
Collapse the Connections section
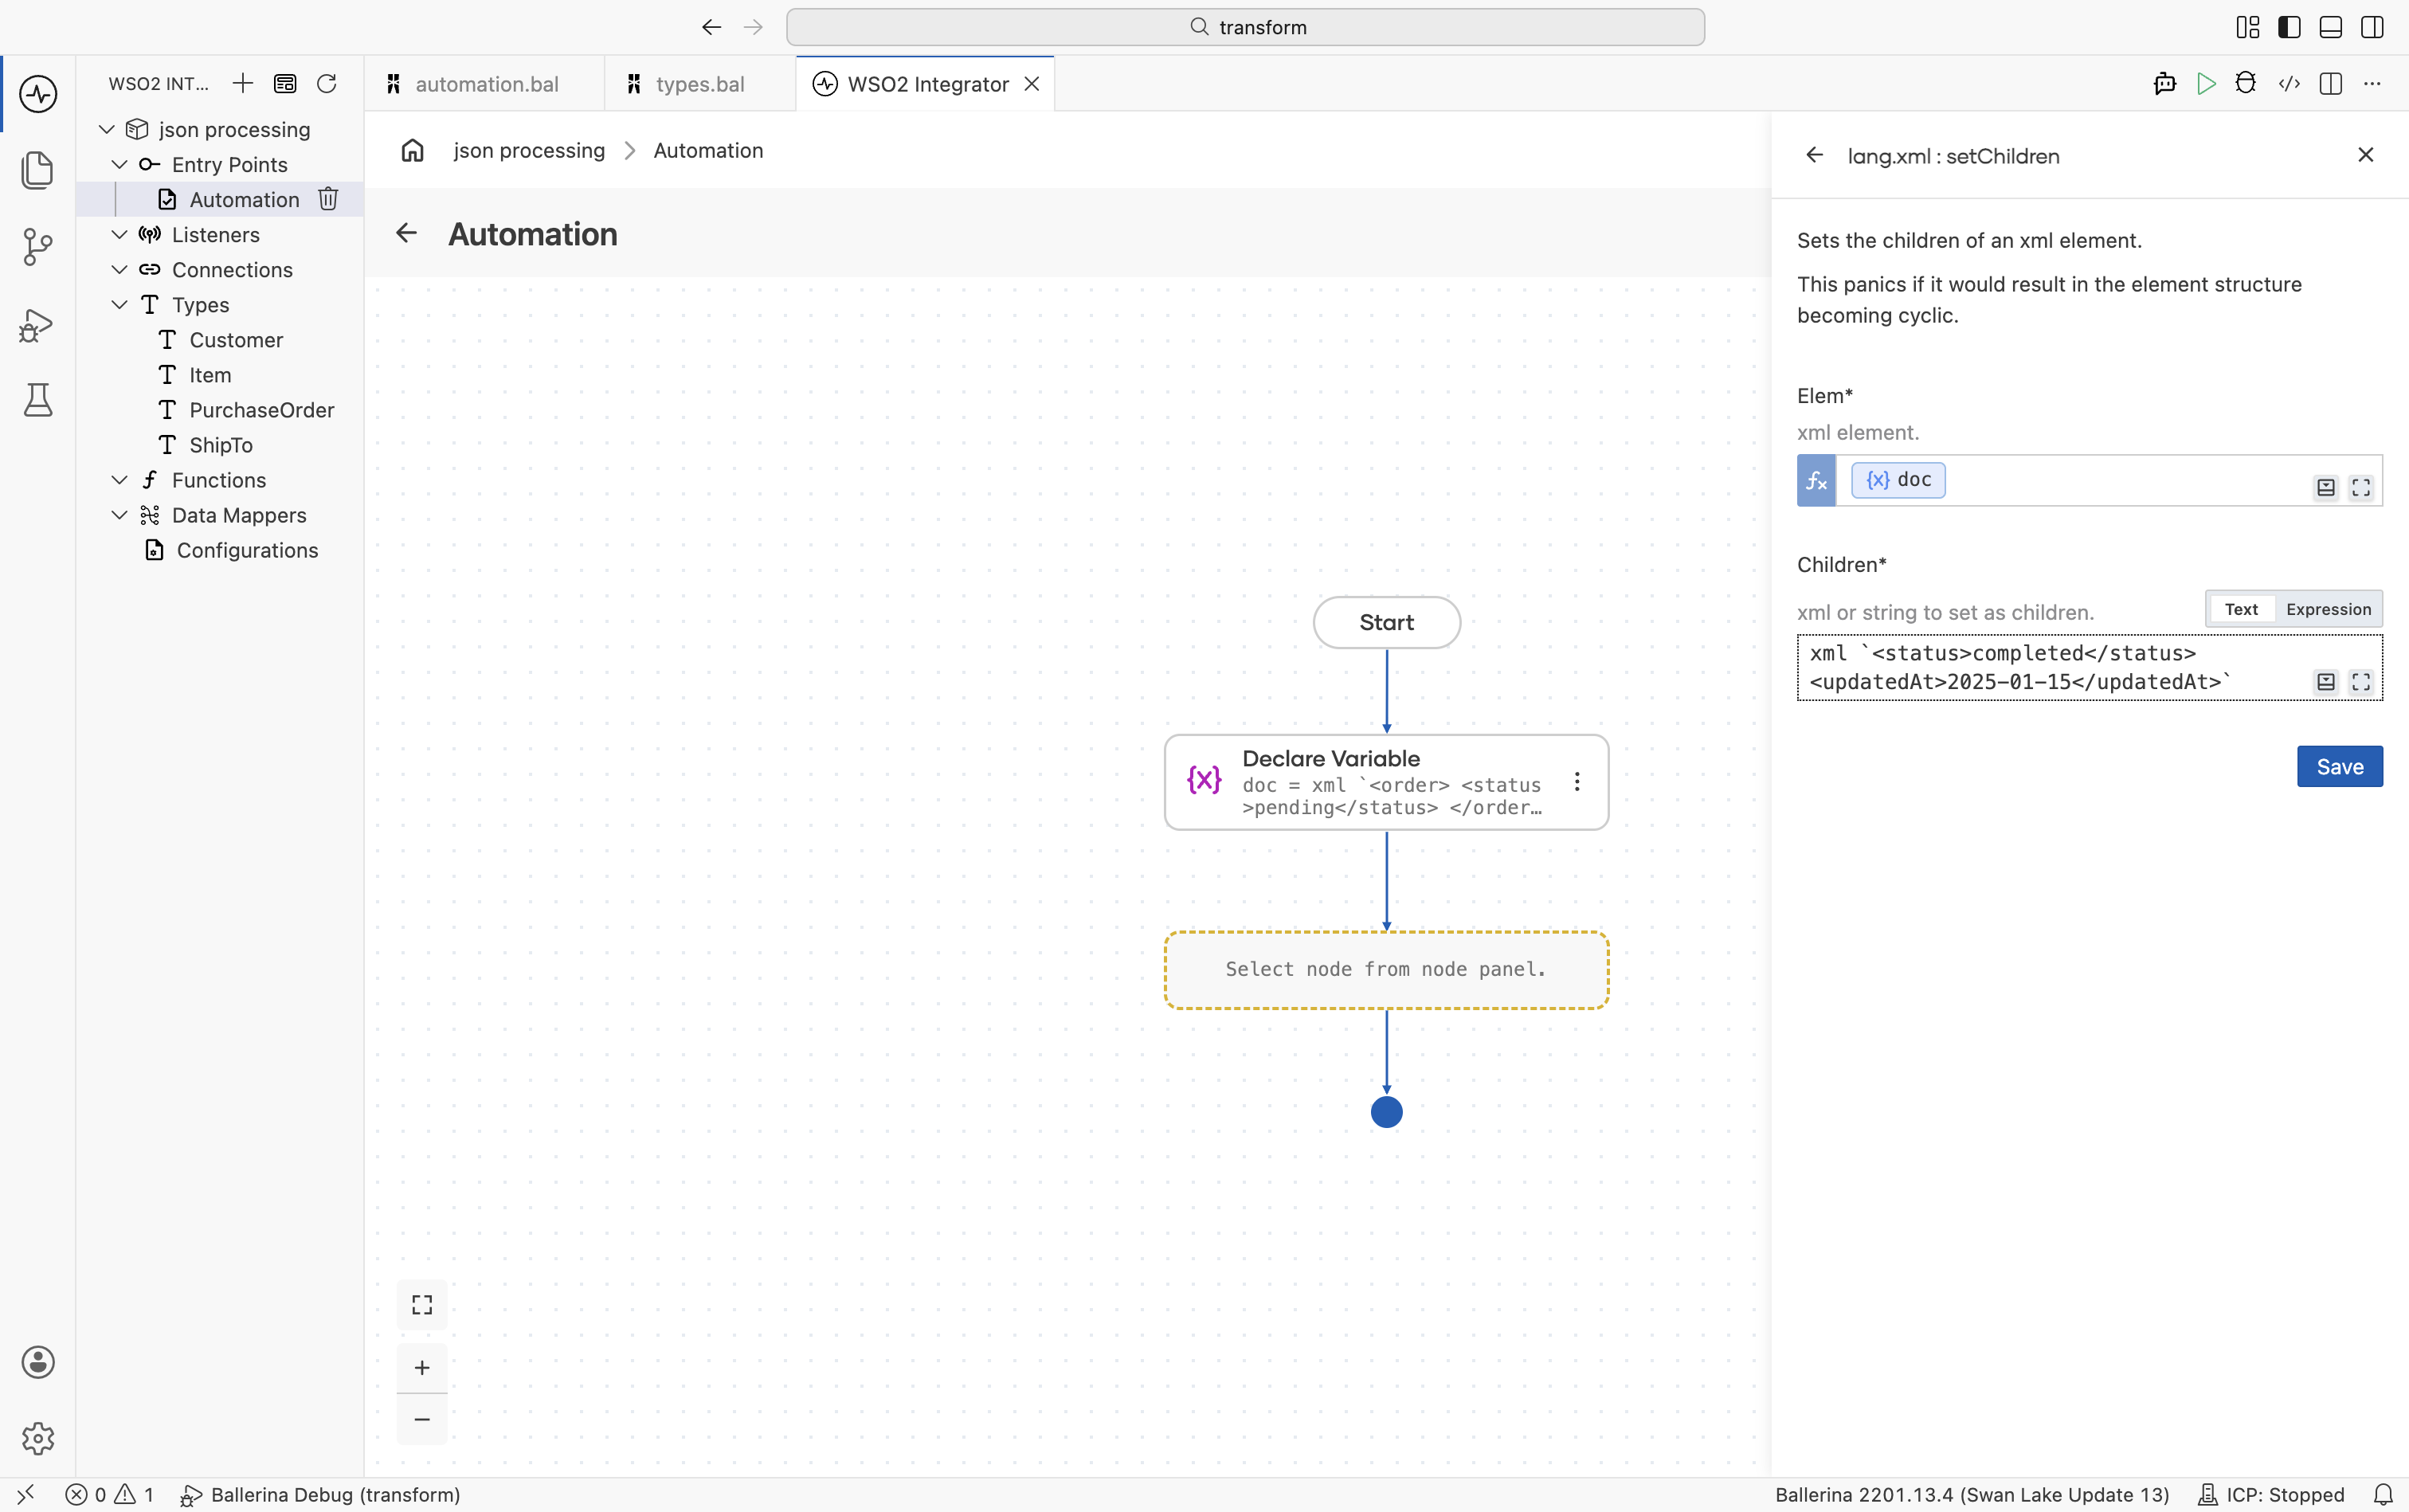(119, 269)
